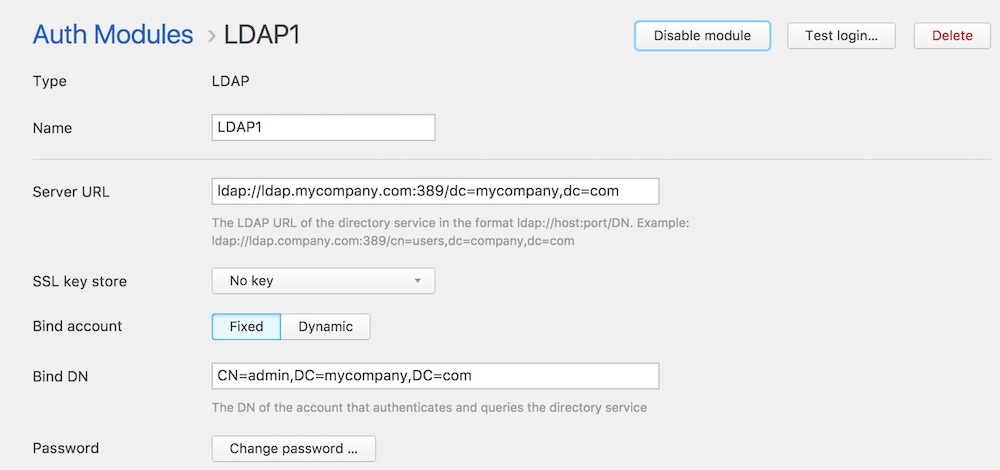Focus the Name field containing LDAP1

(x=323, y=128)
